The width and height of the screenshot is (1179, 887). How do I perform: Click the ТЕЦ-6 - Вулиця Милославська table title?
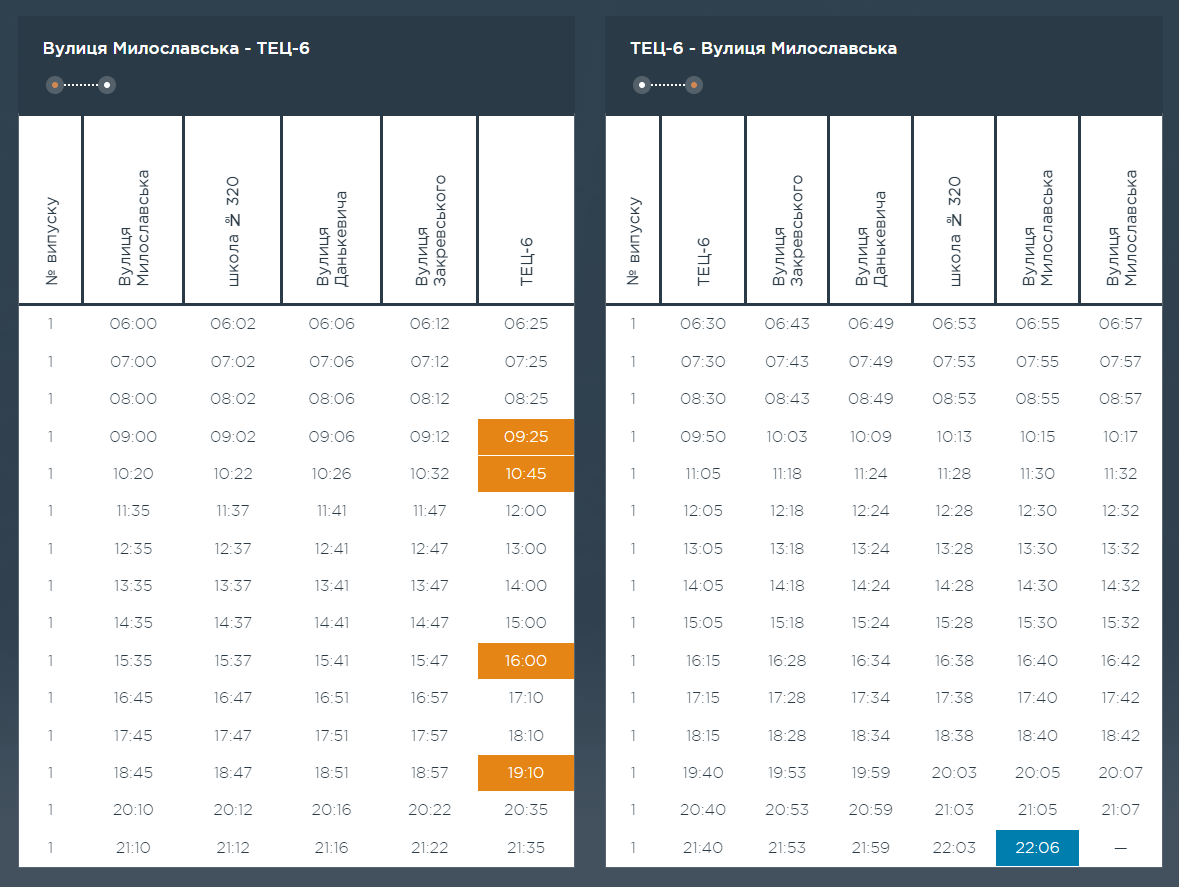click(763, 48)
